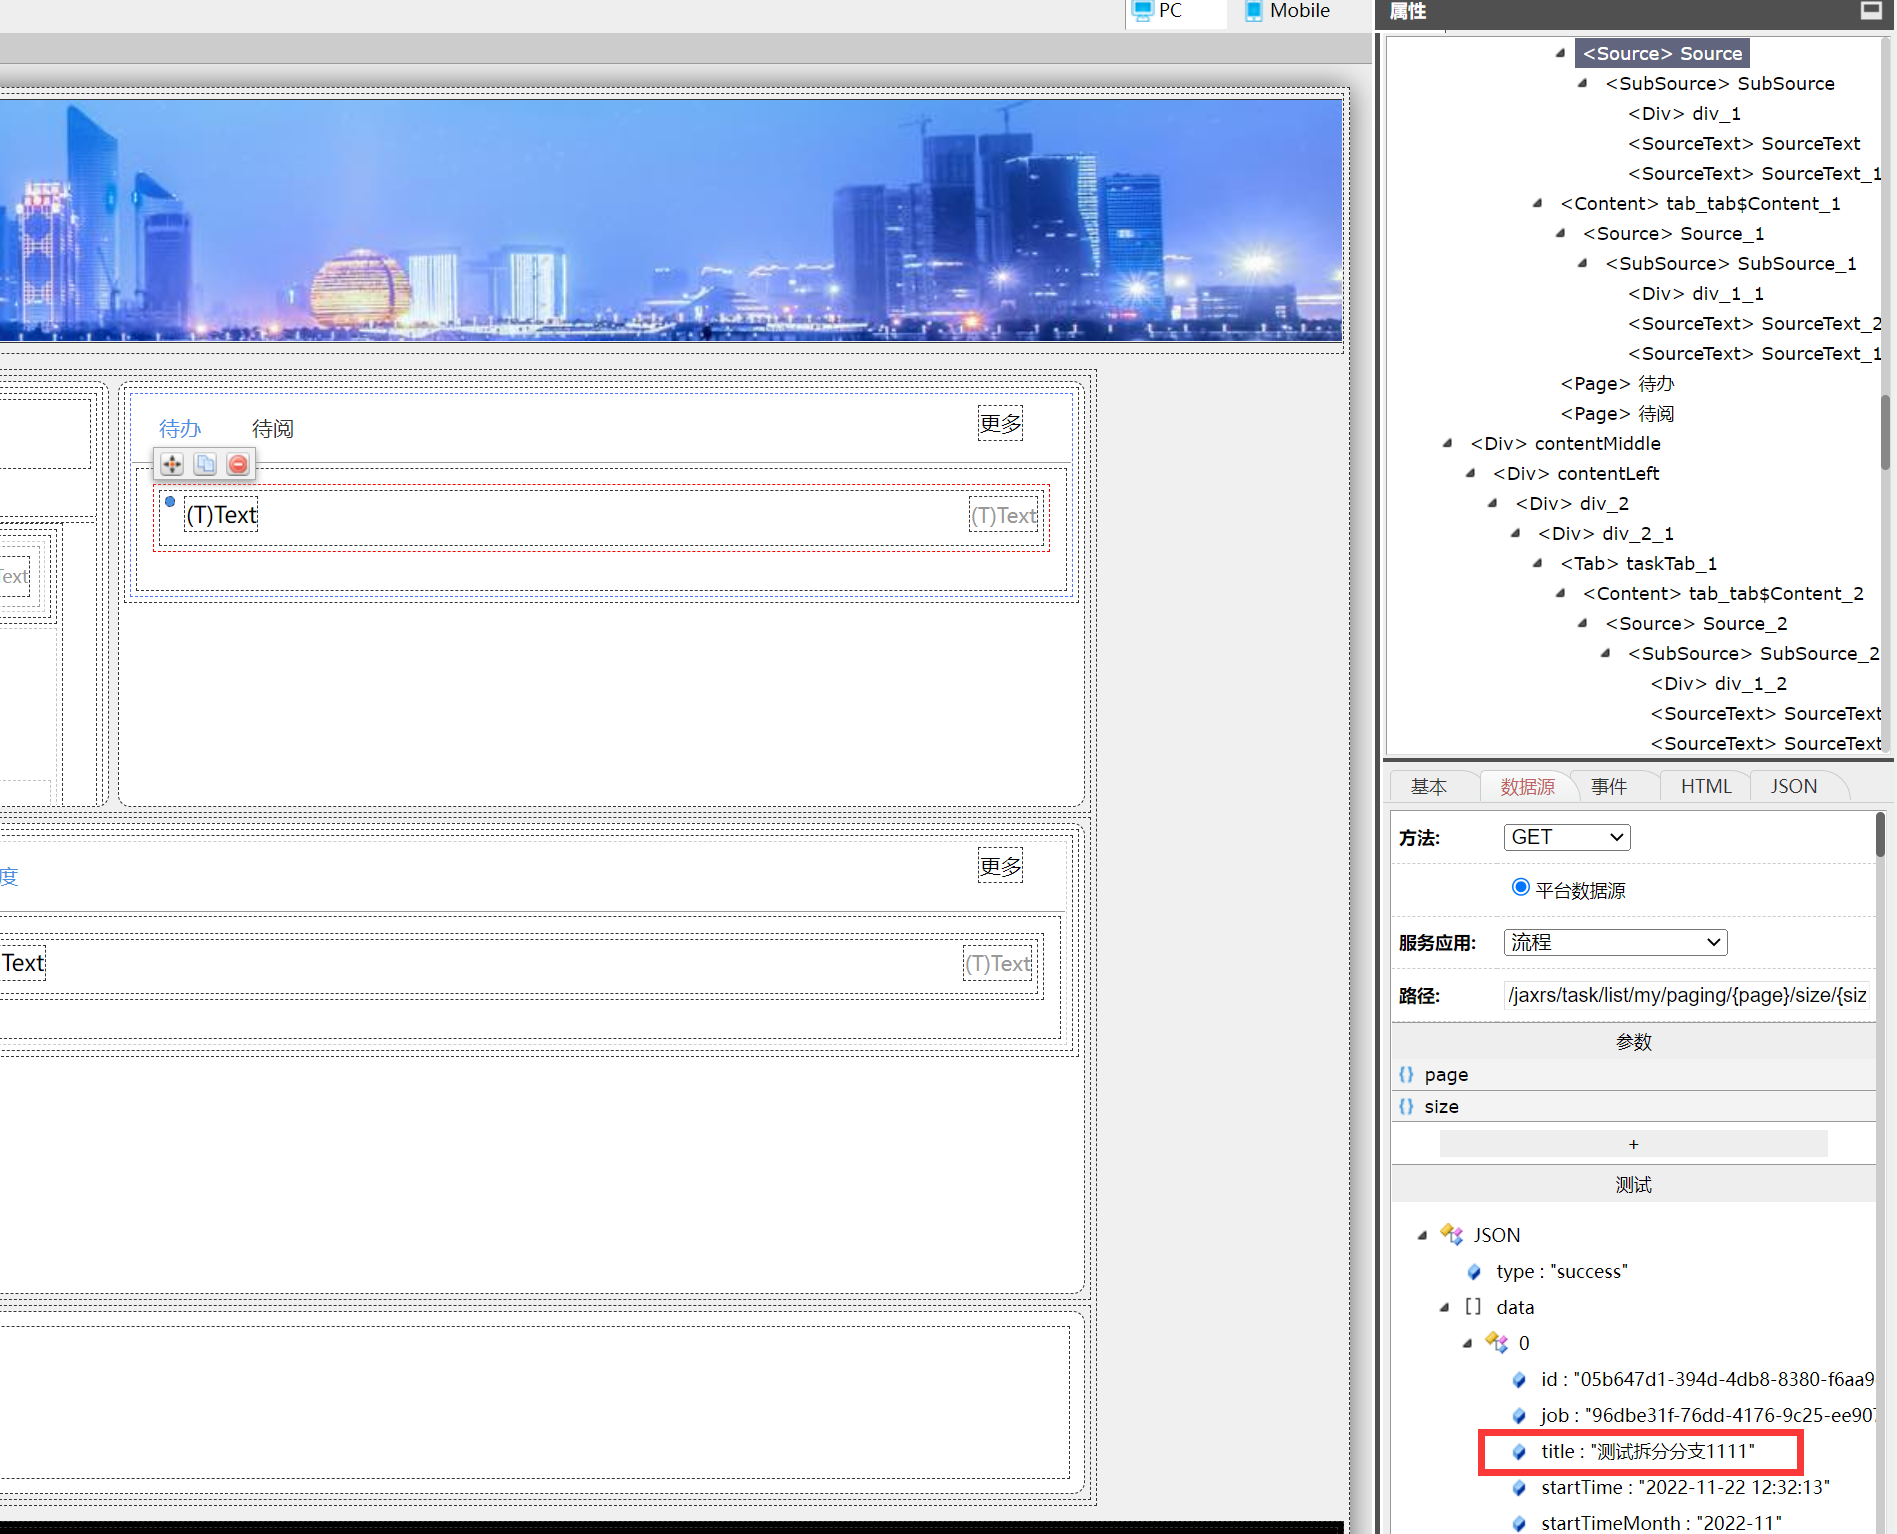1897x1534 pixels.
Task: Switch to the 事件 tab
Action: (1609, 787)
